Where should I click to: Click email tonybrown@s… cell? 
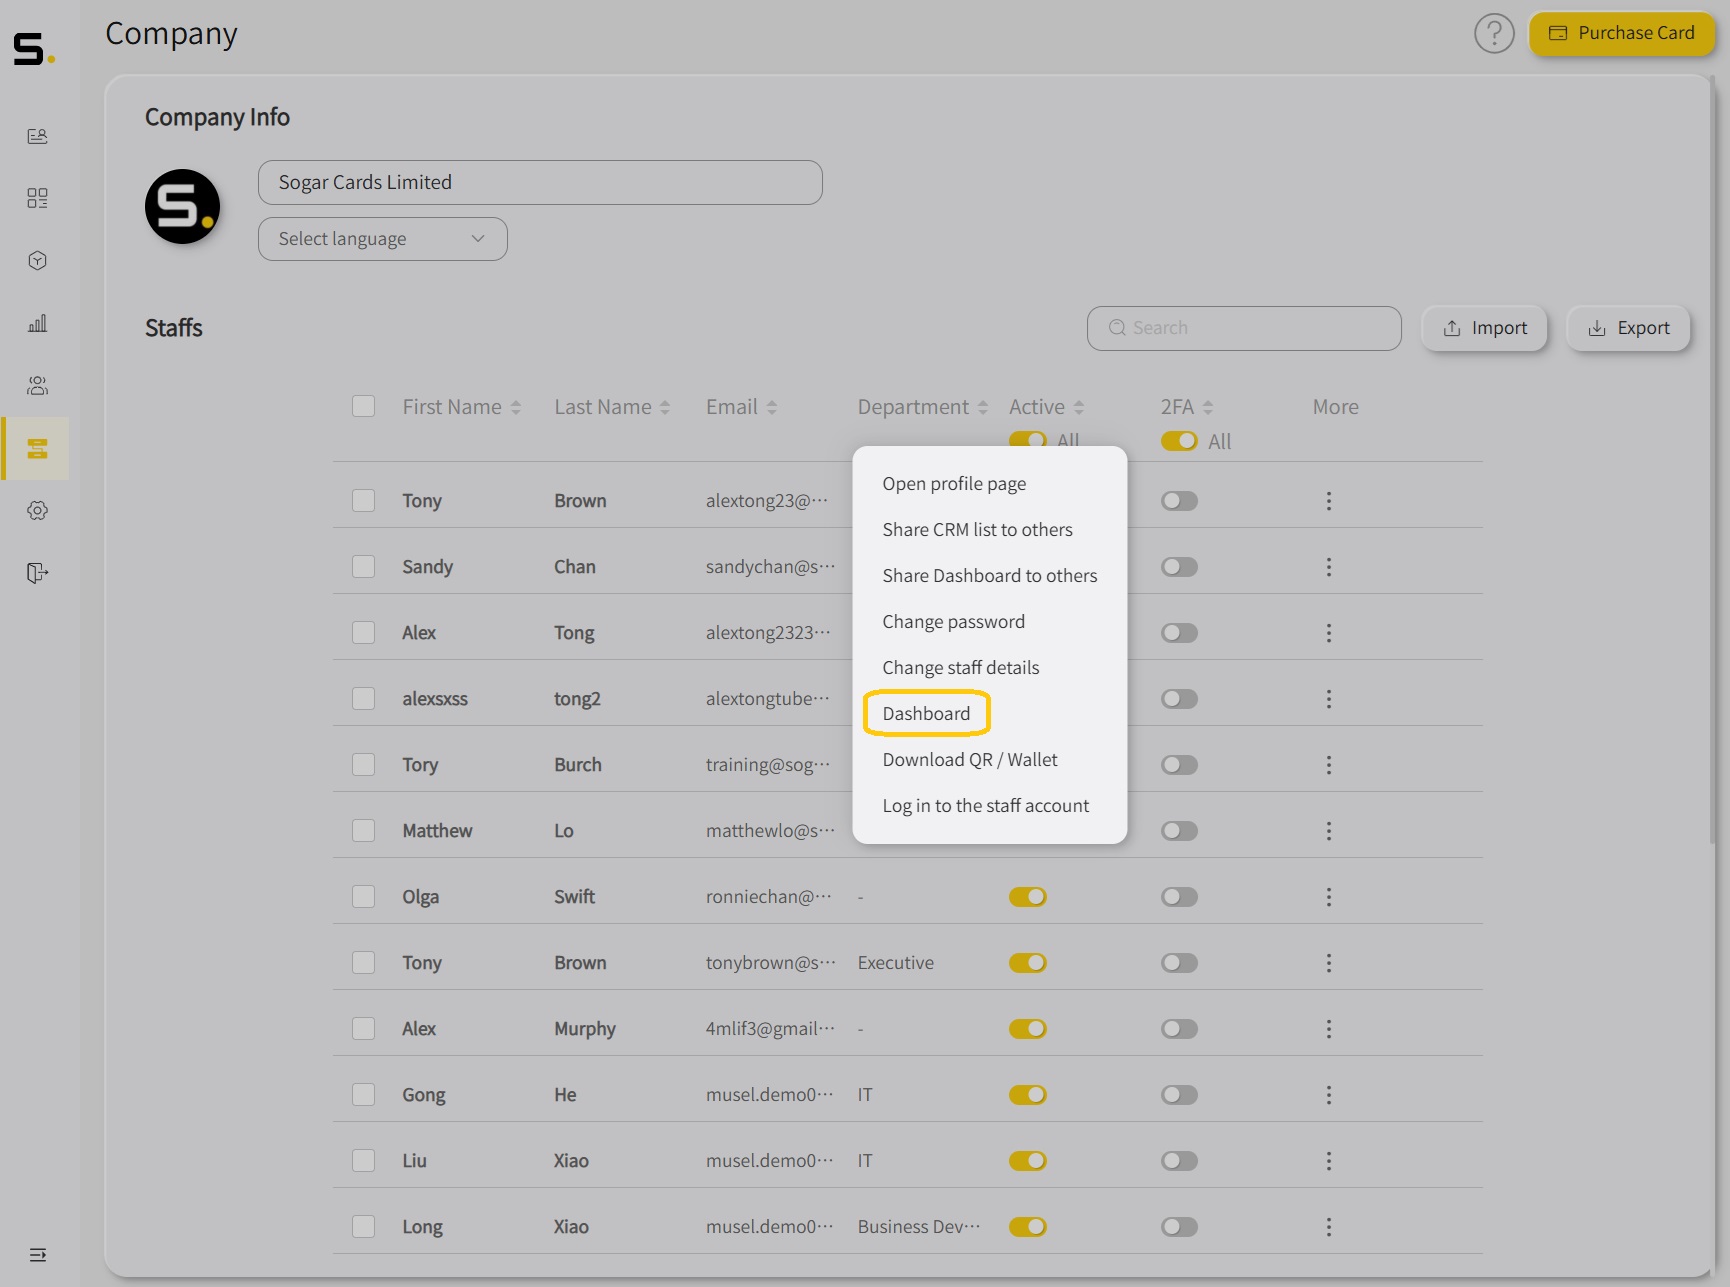(x=770, y=963)
